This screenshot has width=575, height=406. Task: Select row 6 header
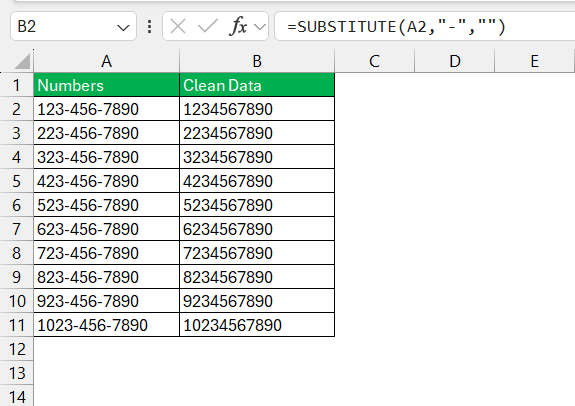[17, 205]
